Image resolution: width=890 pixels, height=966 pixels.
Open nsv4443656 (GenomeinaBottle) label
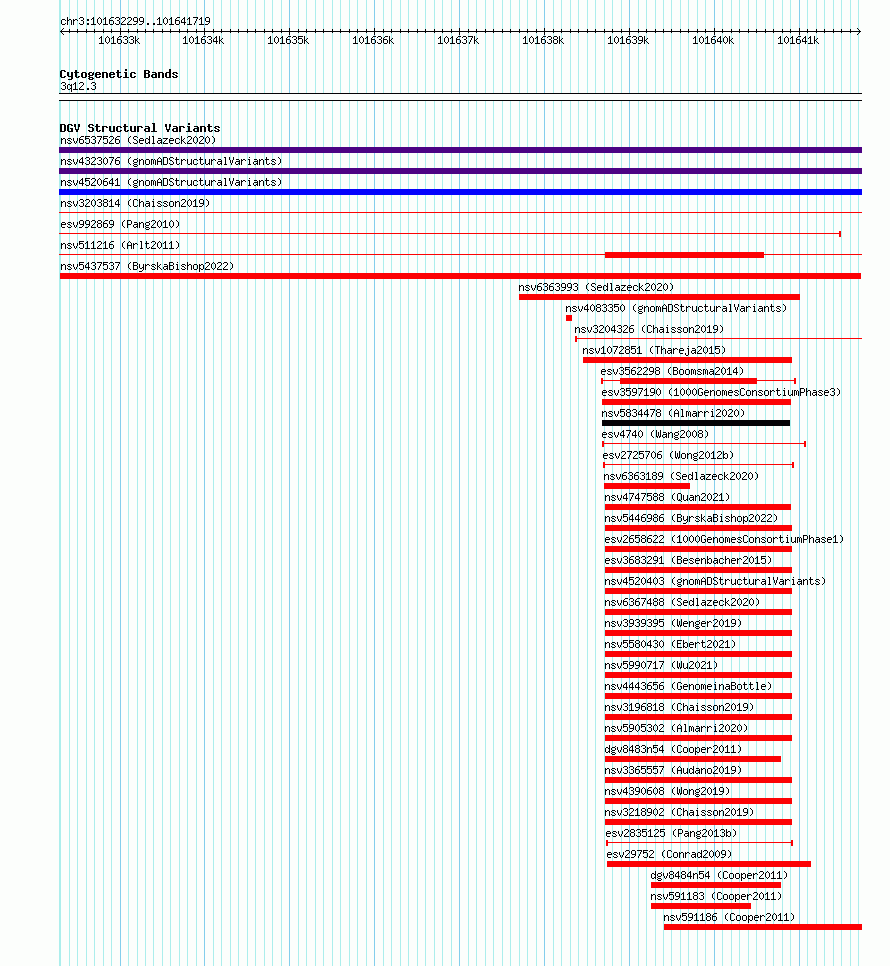[688, 685]
